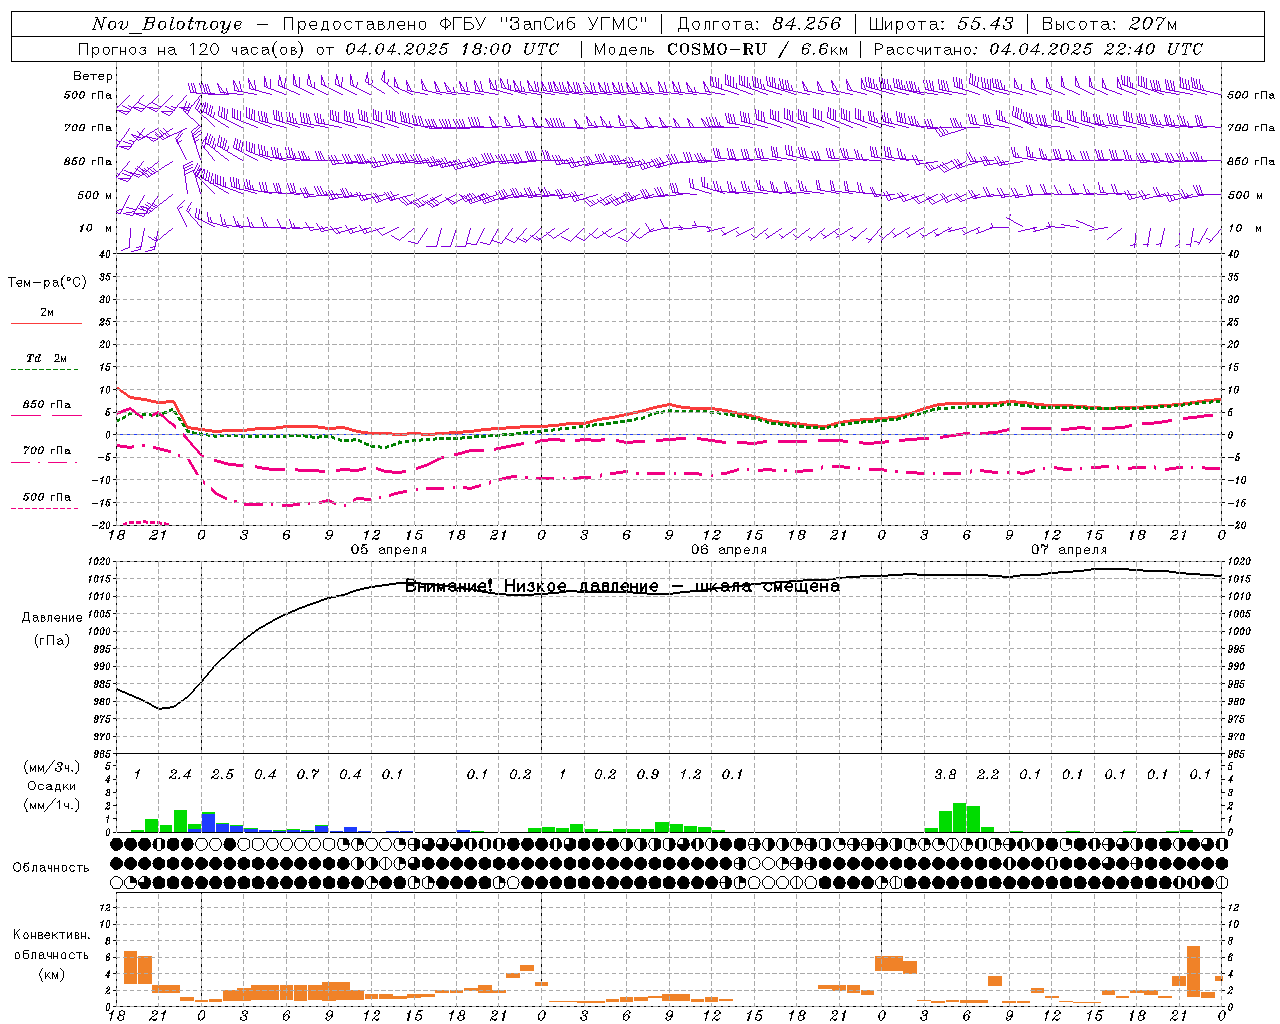Click the 700 гПа label on the left wind axis

[x=88, y=128]
